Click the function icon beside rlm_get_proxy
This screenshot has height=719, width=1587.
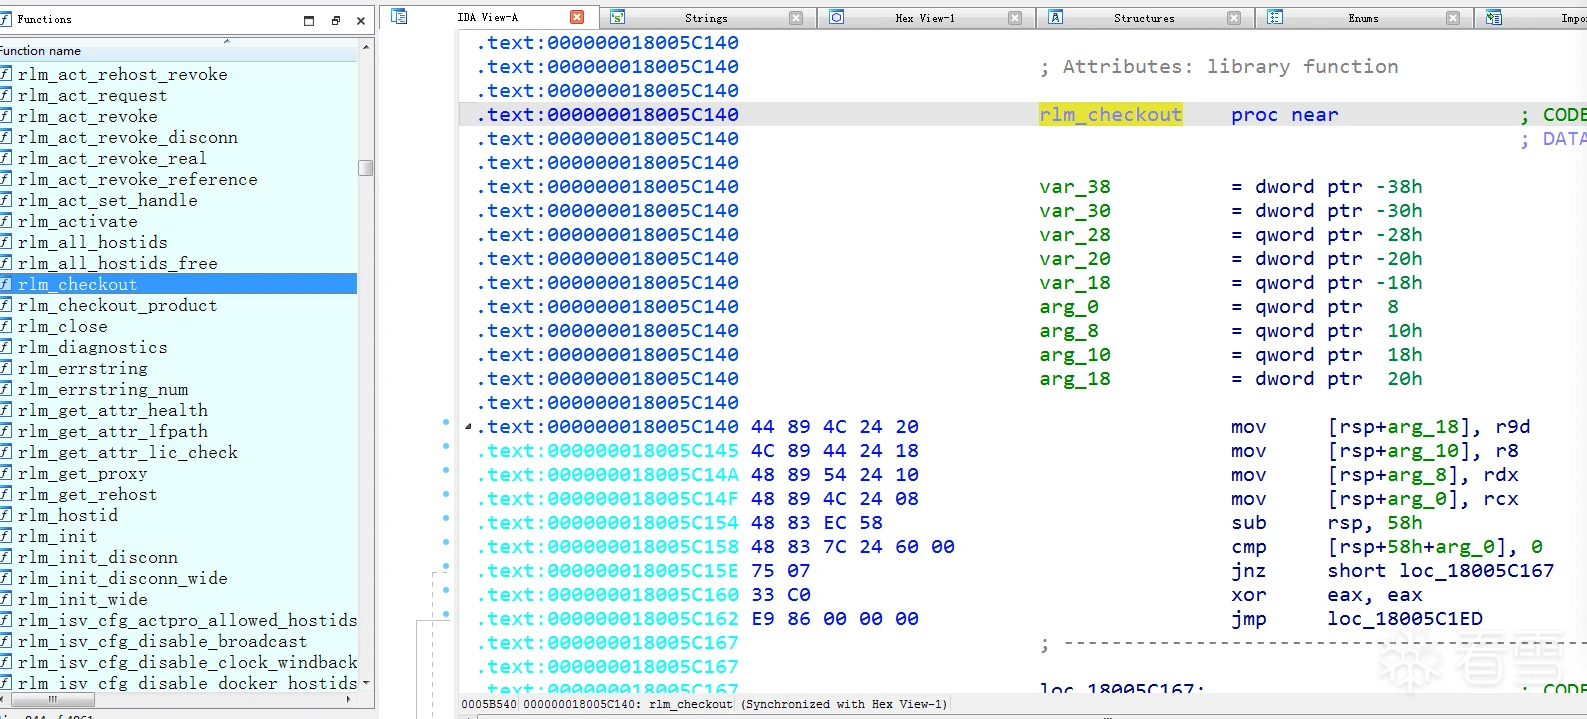click(6, 473)
